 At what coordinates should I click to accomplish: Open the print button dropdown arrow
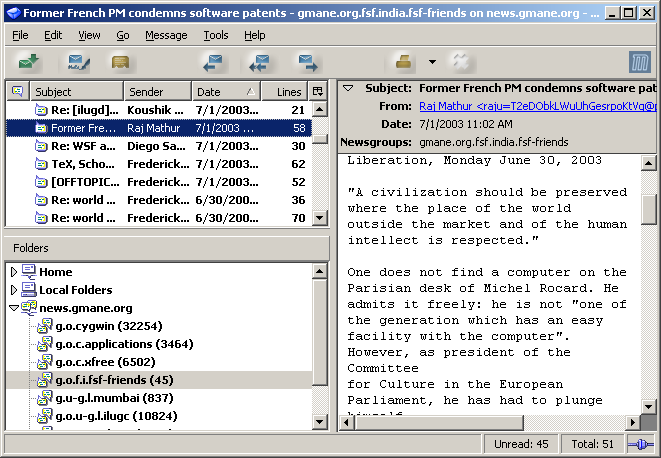point(432,63)
